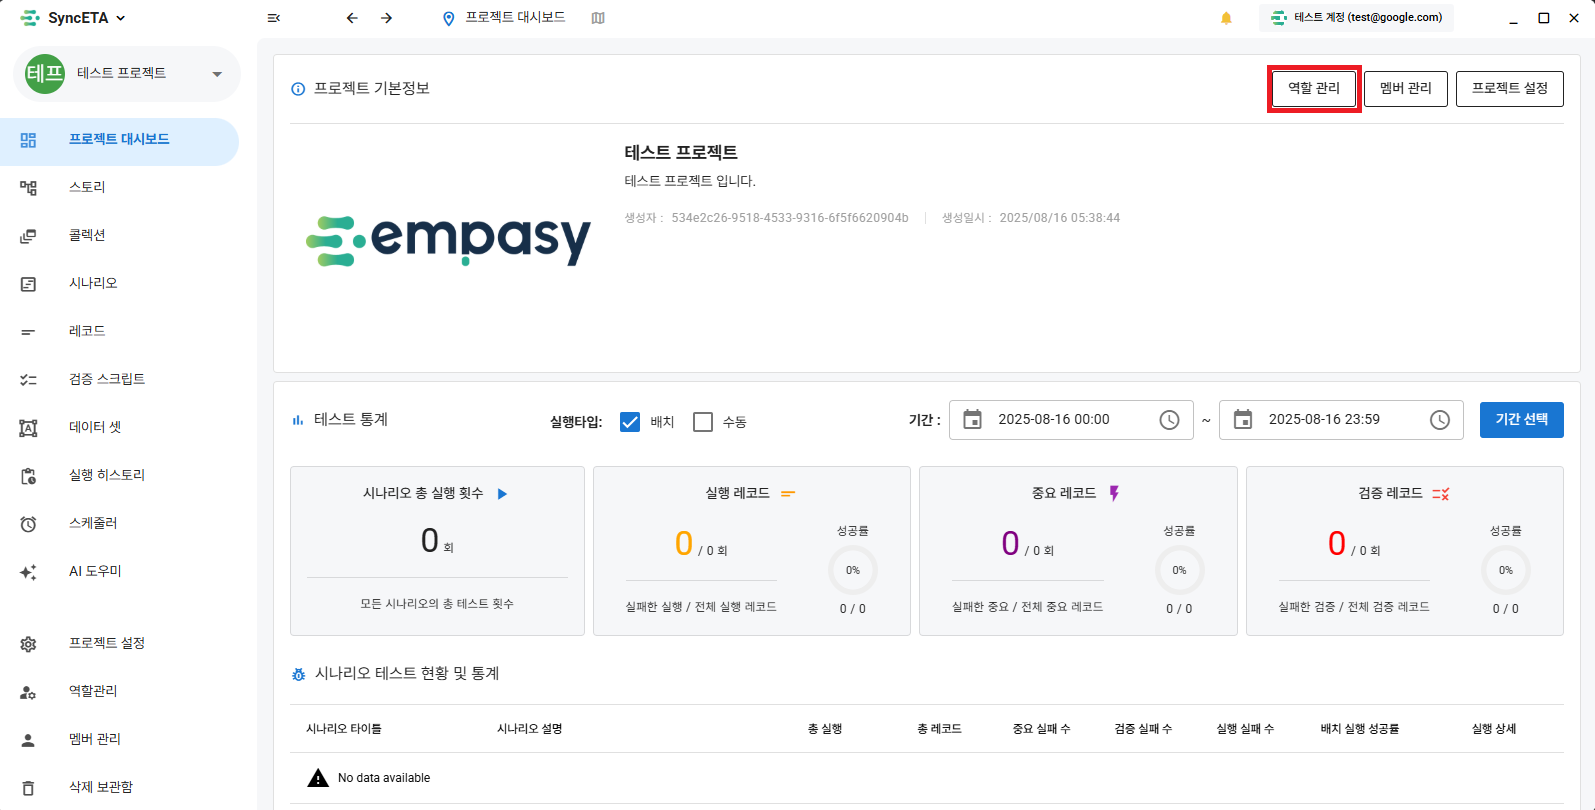Viewport: 1595px width, 810px height.
Task: Navigate back with left arrow
Action: pyautogui.click(x=352, y=18)
